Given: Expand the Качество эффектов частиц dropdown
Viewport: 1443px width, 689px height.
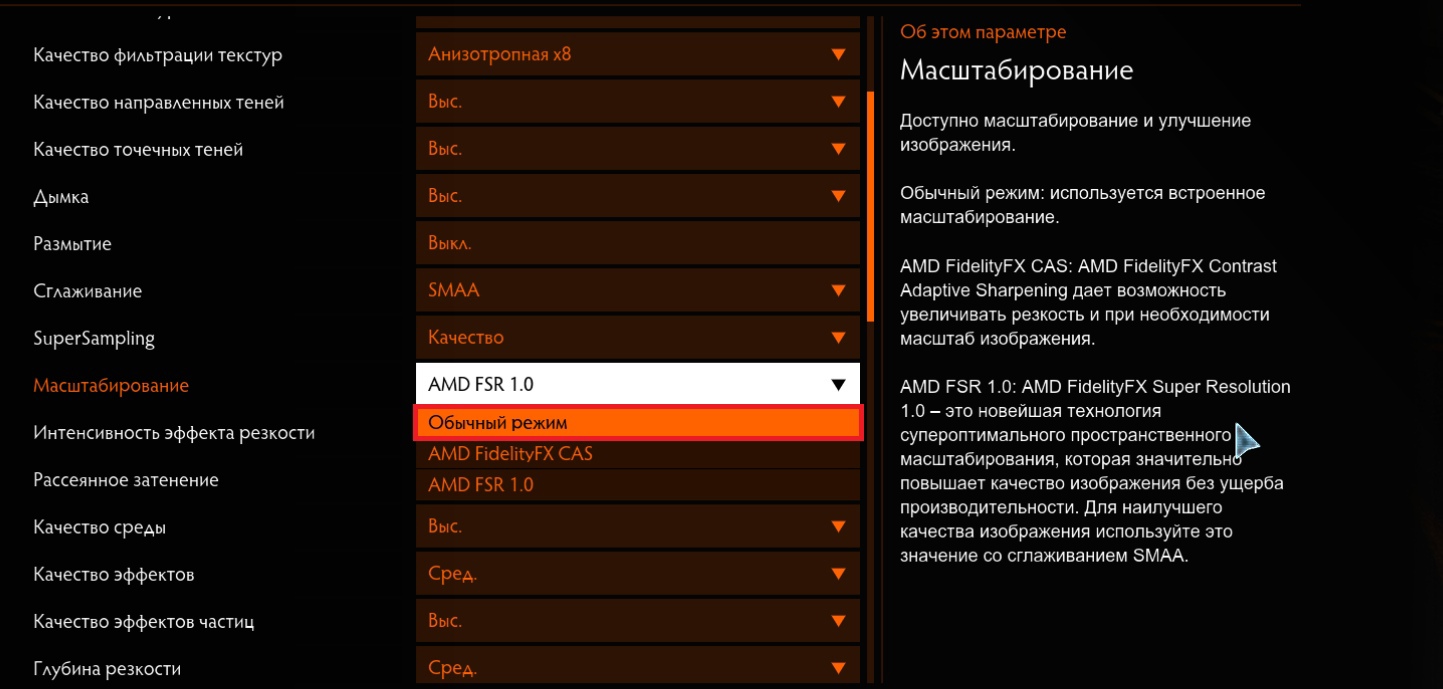Looking at the screenshot, I should (638, 621).
